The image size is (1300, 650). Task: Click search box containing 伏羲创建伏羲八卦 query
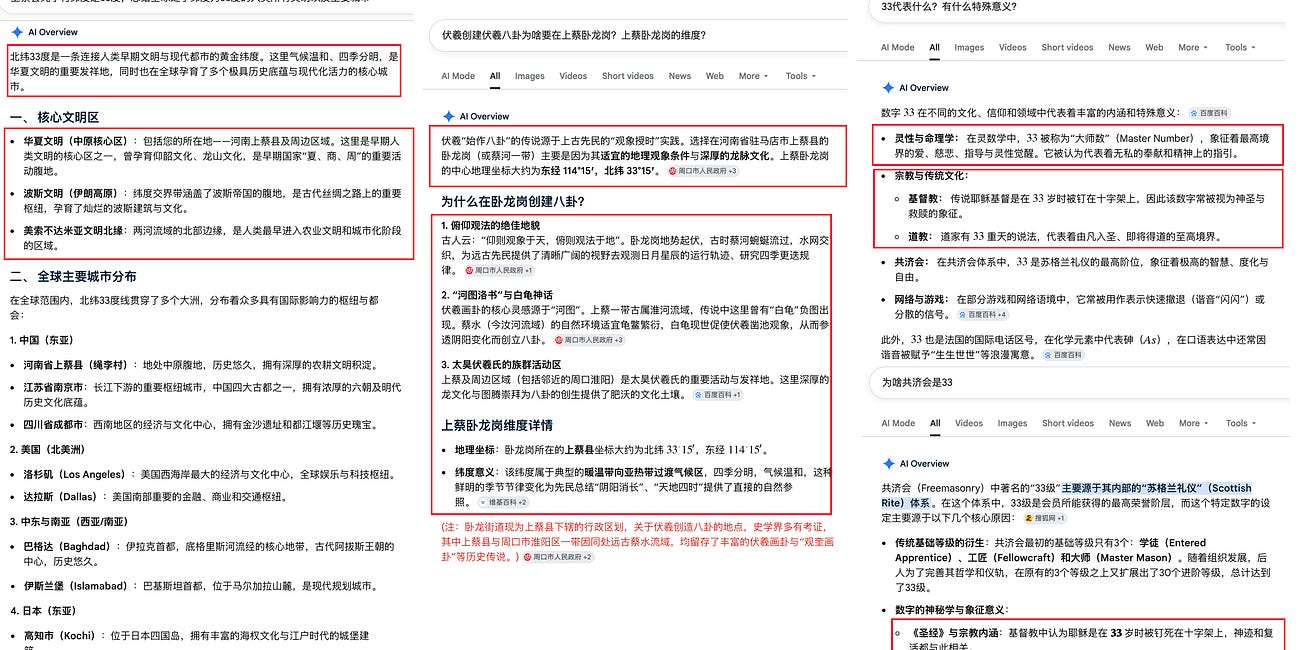[638, 35]
